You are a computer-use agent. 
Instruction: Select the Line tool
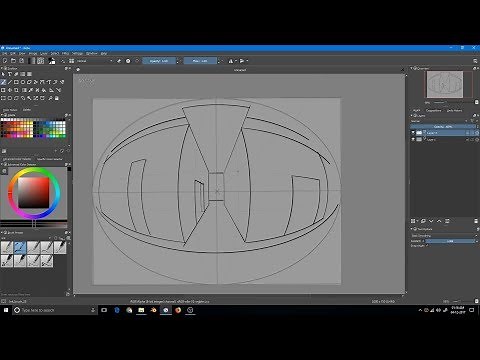10,82
